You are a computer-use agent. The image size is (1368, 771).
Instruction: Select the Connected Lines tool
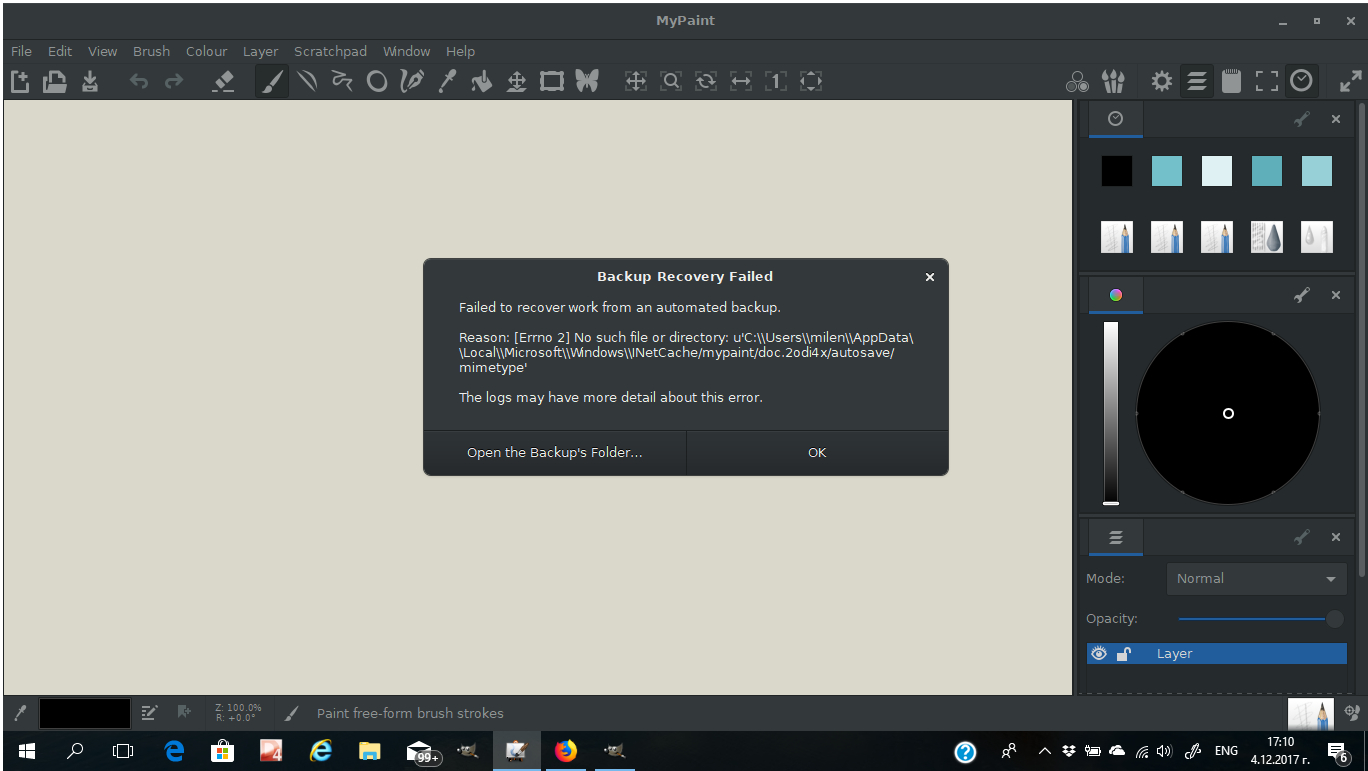click(x=342, y=81)
